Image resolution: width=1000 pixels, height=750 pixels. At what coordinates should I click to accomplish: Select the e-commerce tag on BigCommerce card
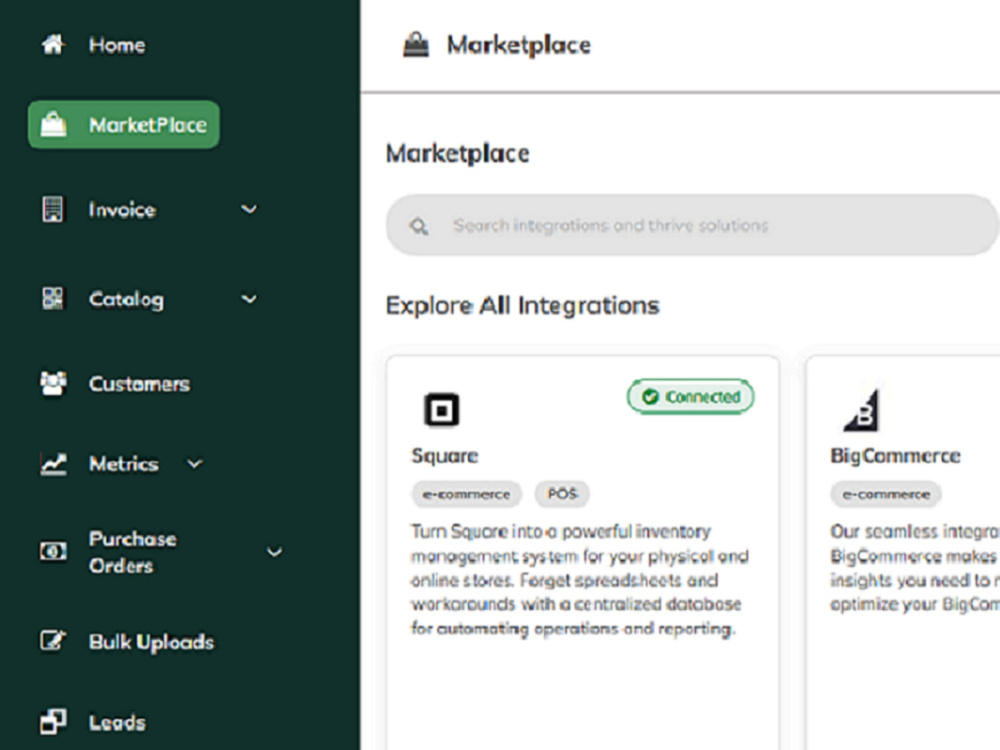click(886, 494)
